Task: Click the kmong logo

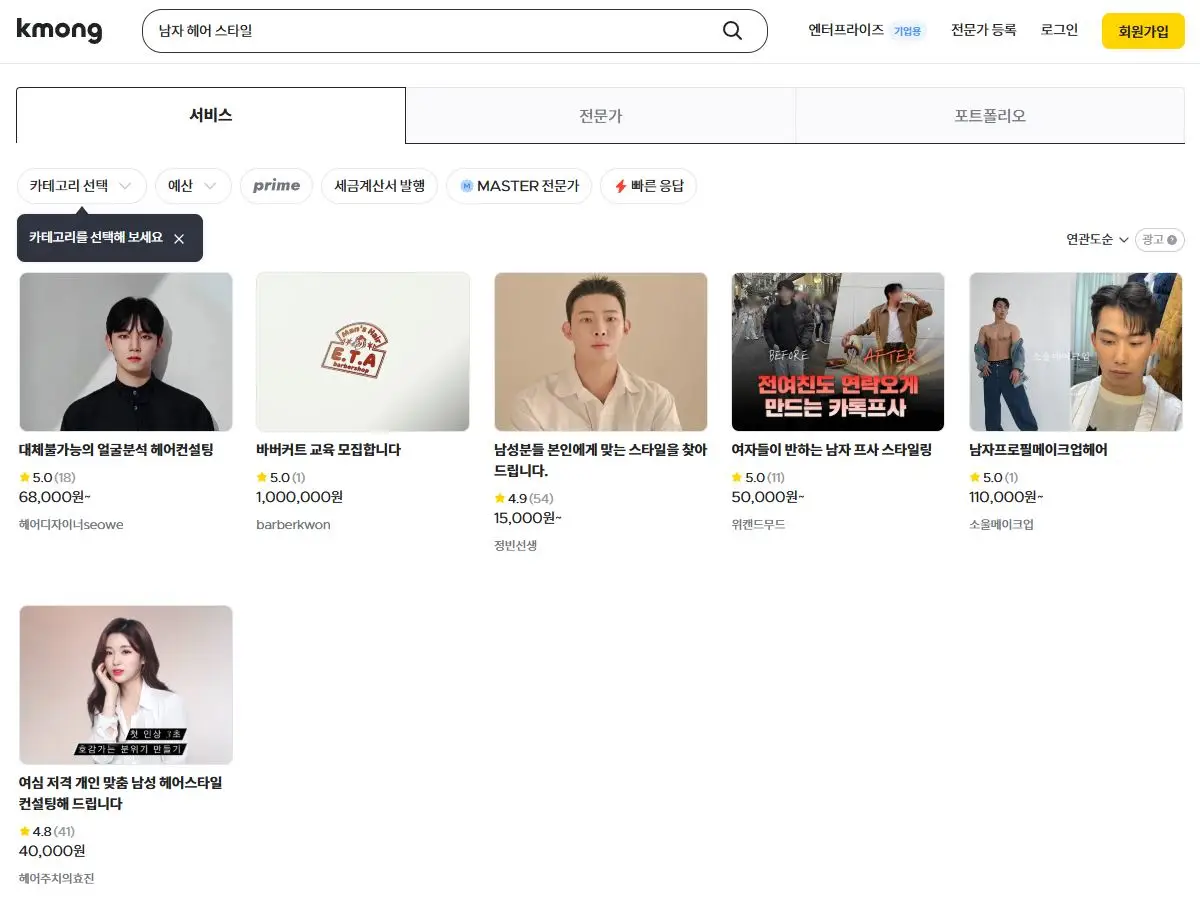Action: 60,31
